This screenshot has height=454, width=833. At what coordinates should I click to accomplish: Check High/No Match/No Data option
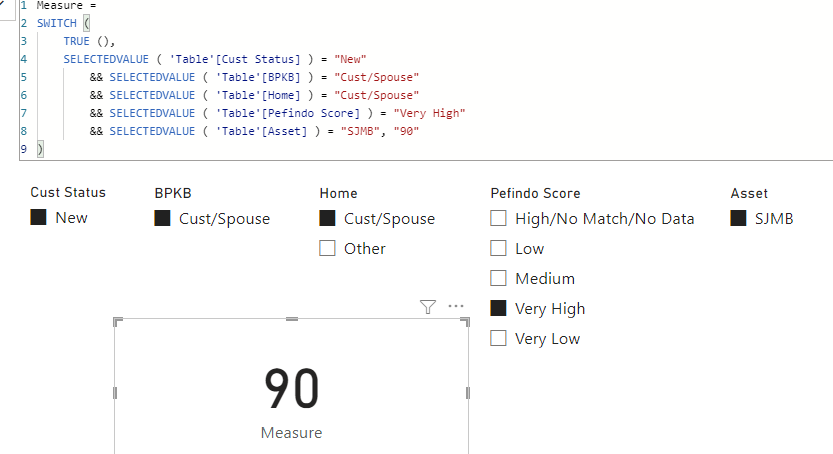click(x=498, y=218)
